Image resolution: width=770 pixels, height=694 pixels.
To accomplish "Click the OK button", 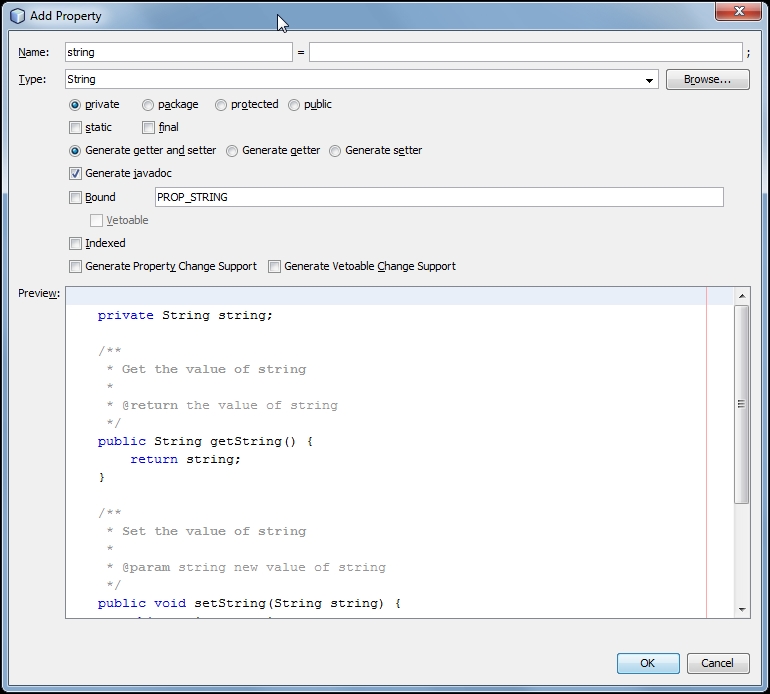I will point(648,663).
